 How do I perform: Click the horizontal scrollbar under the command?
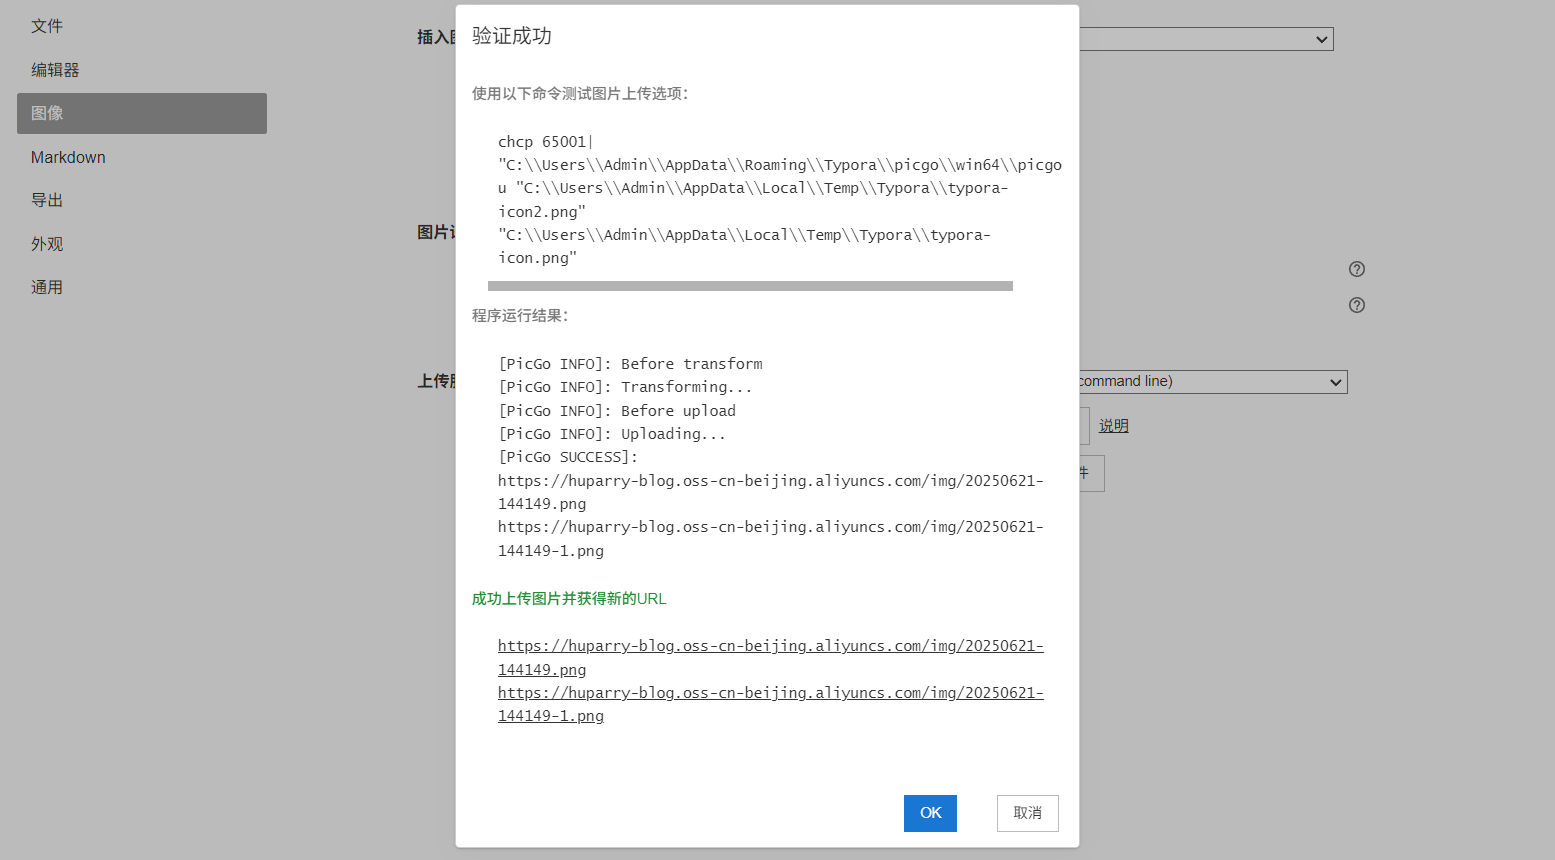point(750,286)
